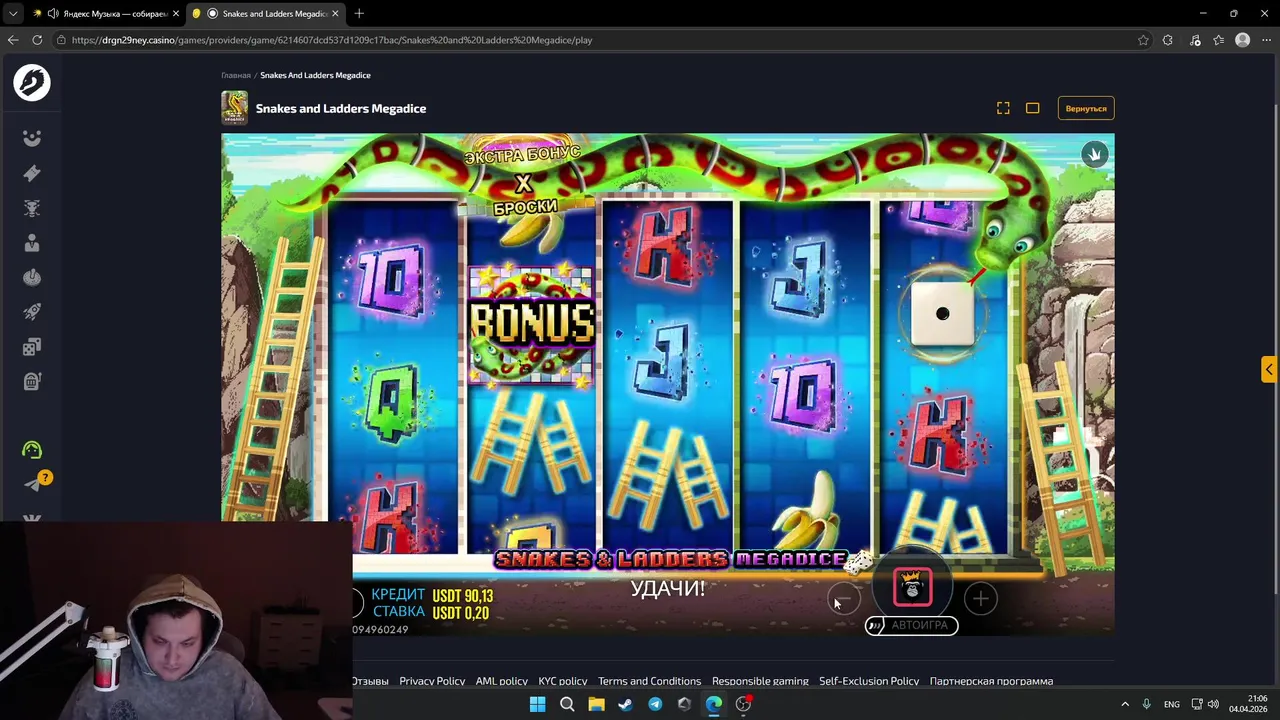1280x720 pixels.
Task: Open Responsible gaming link
Action: [x=760, y=681]
